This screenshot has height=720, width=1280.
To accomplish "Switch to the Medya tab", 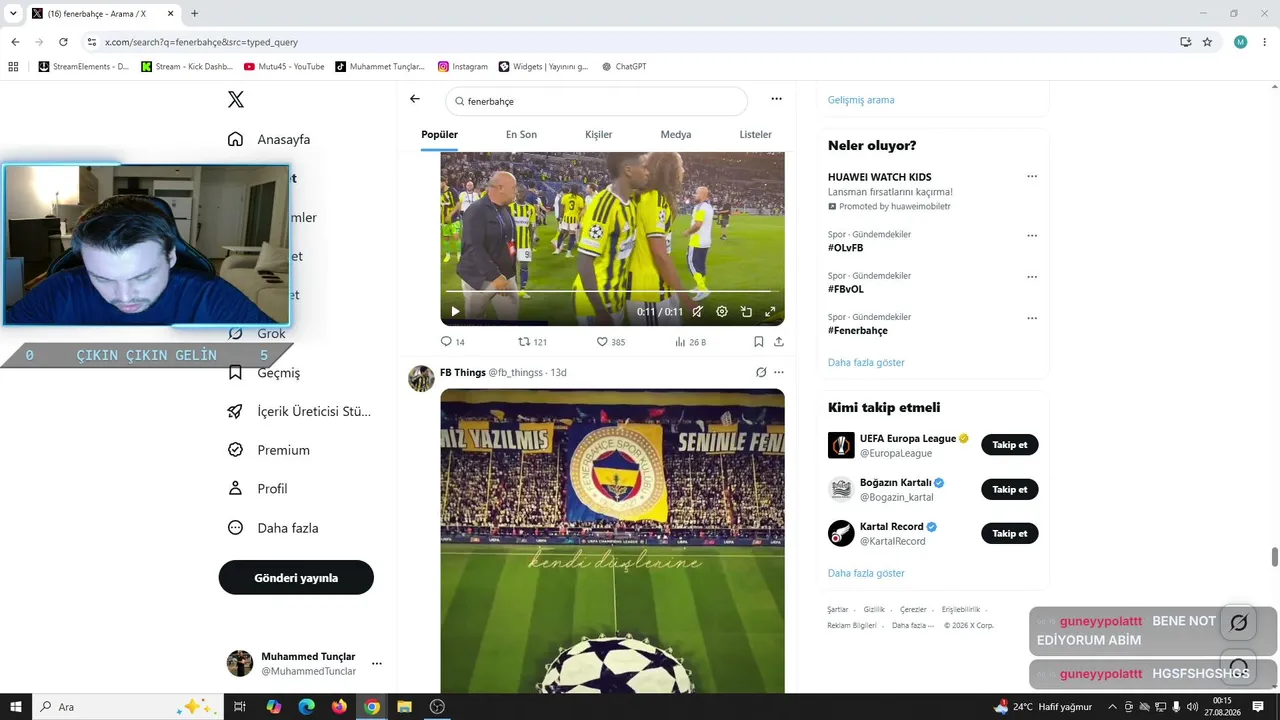I will pos(676,134).
